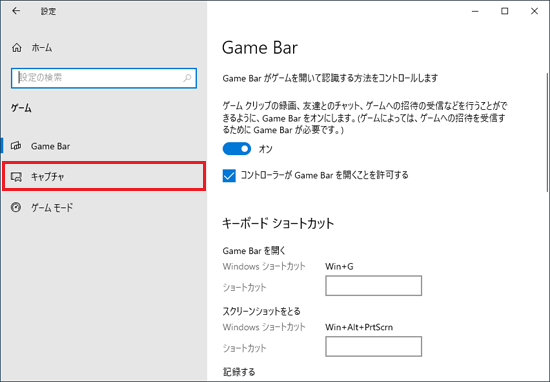Click the ゲーム category heading

(21, 108)
